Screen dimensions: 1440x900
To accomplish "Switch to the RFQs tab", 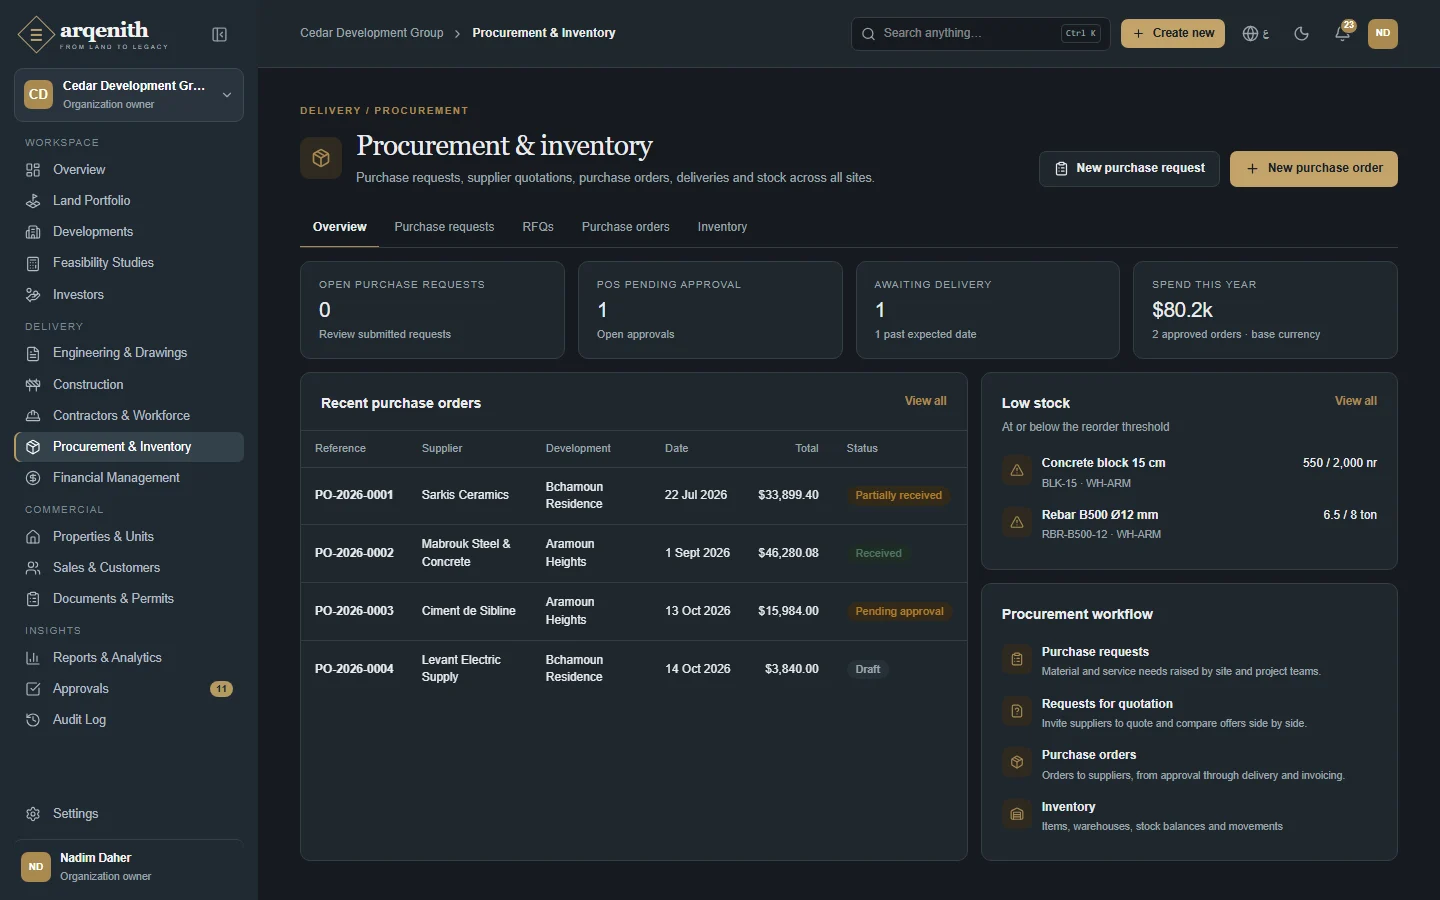I will 538,227.
